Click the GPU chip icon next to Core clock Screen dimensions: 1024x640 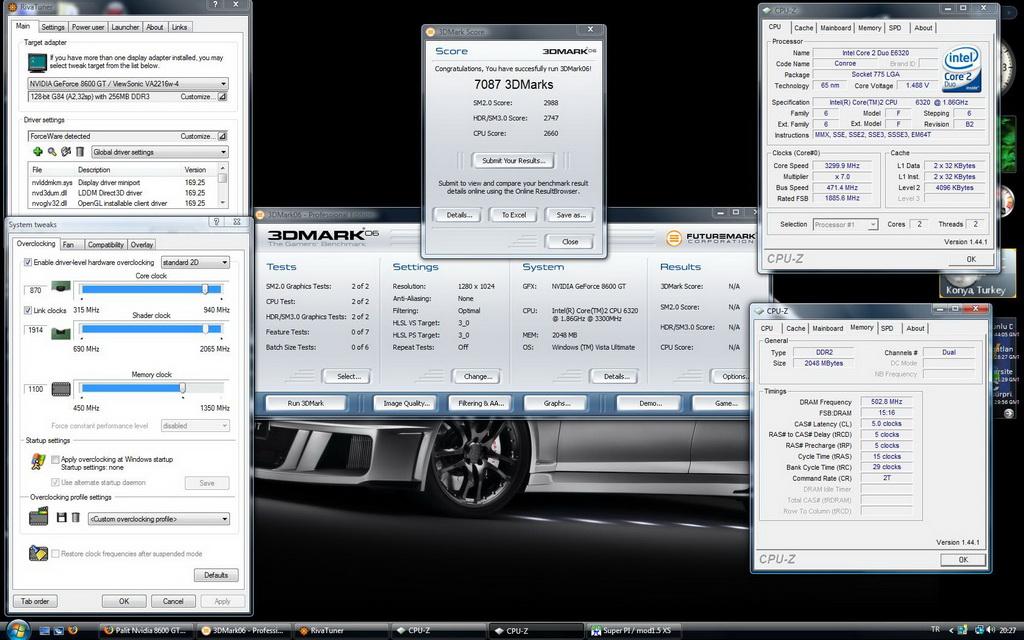coord(61,287)
